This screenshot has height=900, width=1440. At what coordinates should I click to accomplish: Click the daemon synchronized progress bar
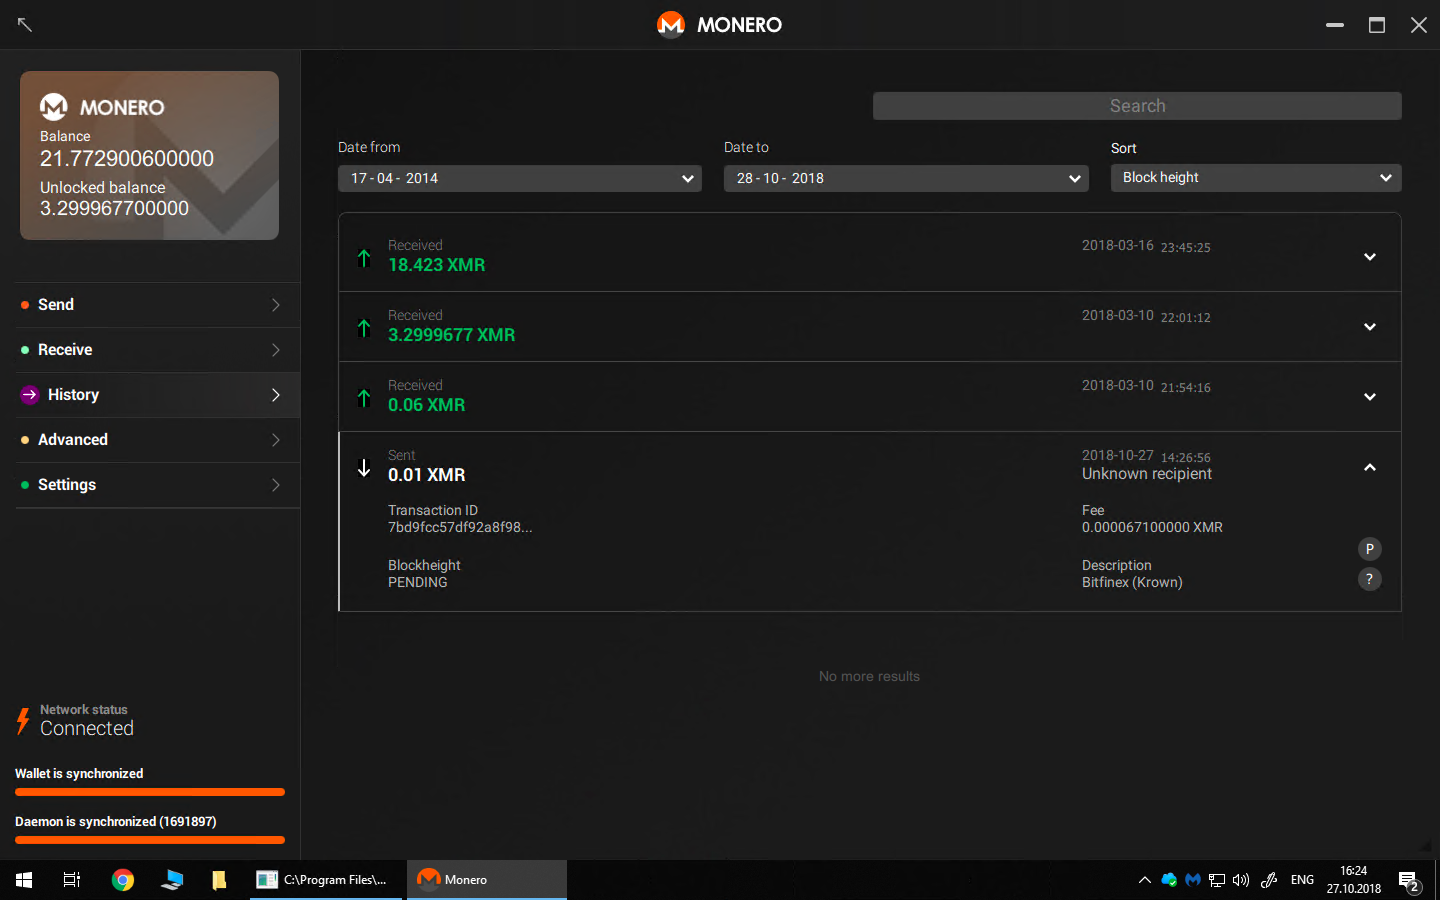[x=150, y=840]
